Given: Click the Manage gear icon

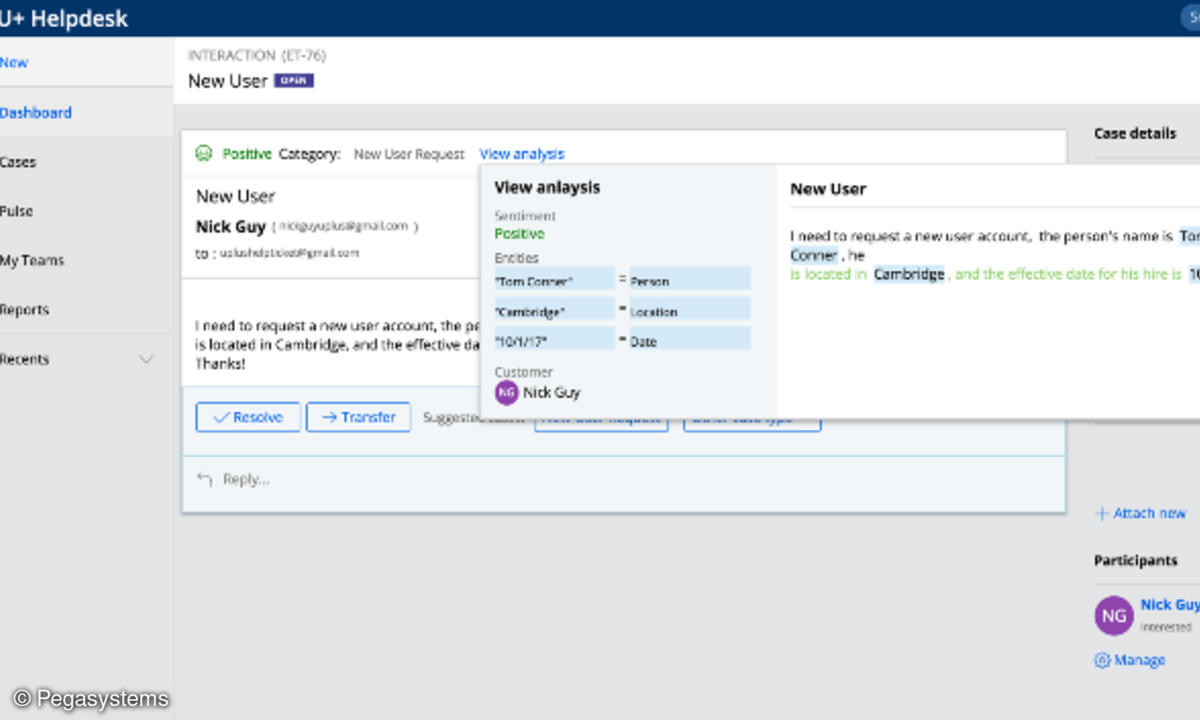Looking at the screenshot, I should point(1103,660).
